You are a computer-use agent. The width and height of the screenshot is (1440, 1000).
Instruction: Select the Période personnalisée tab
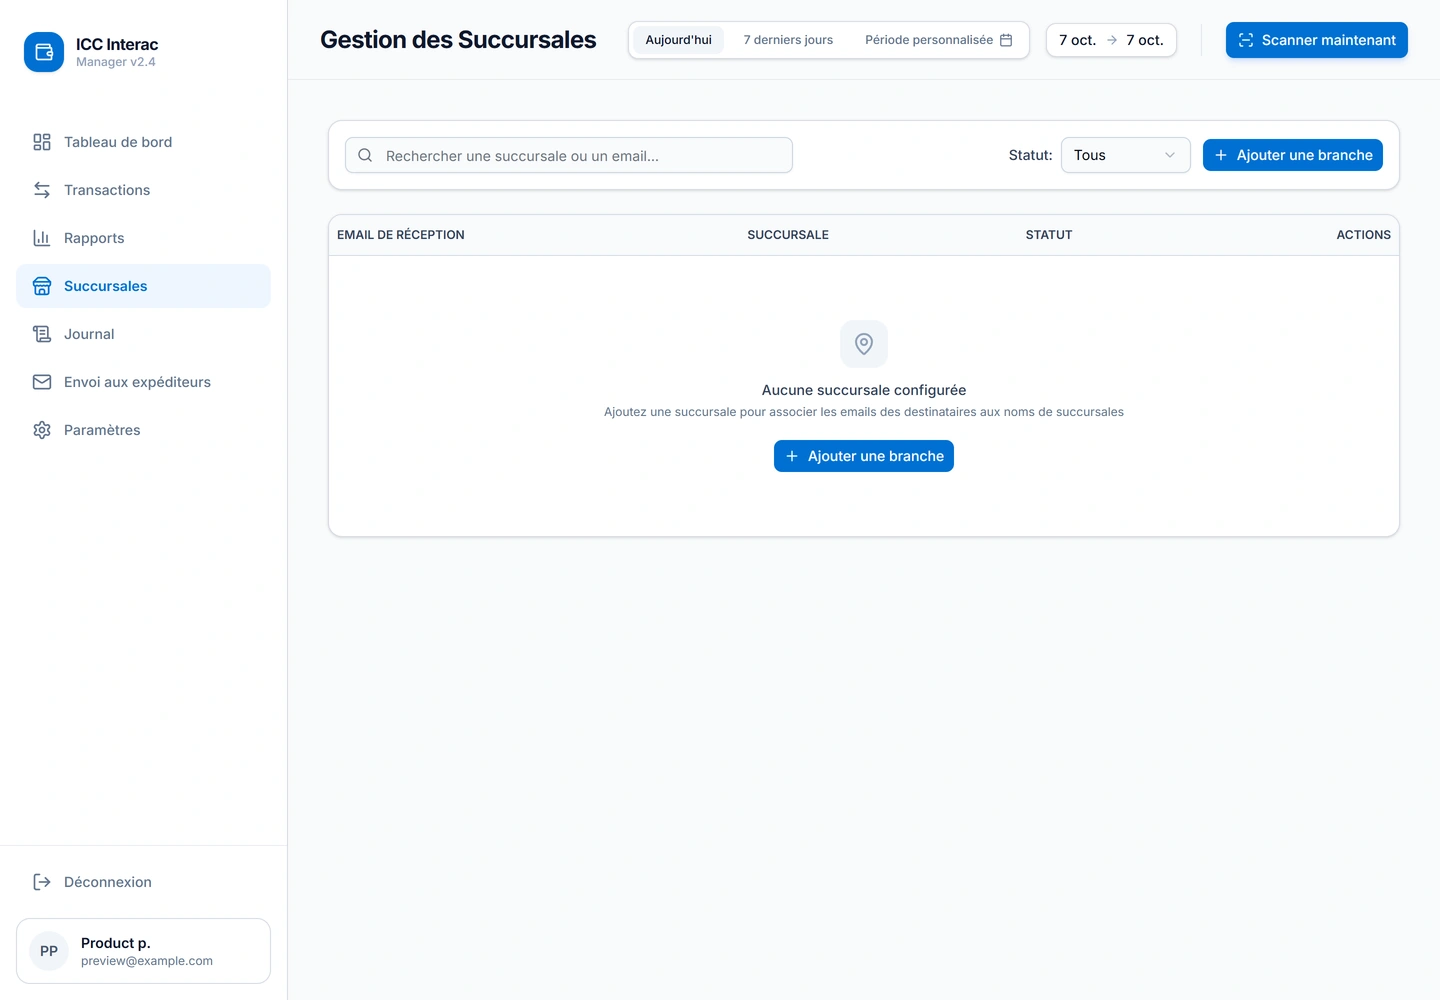coord(939,40)
